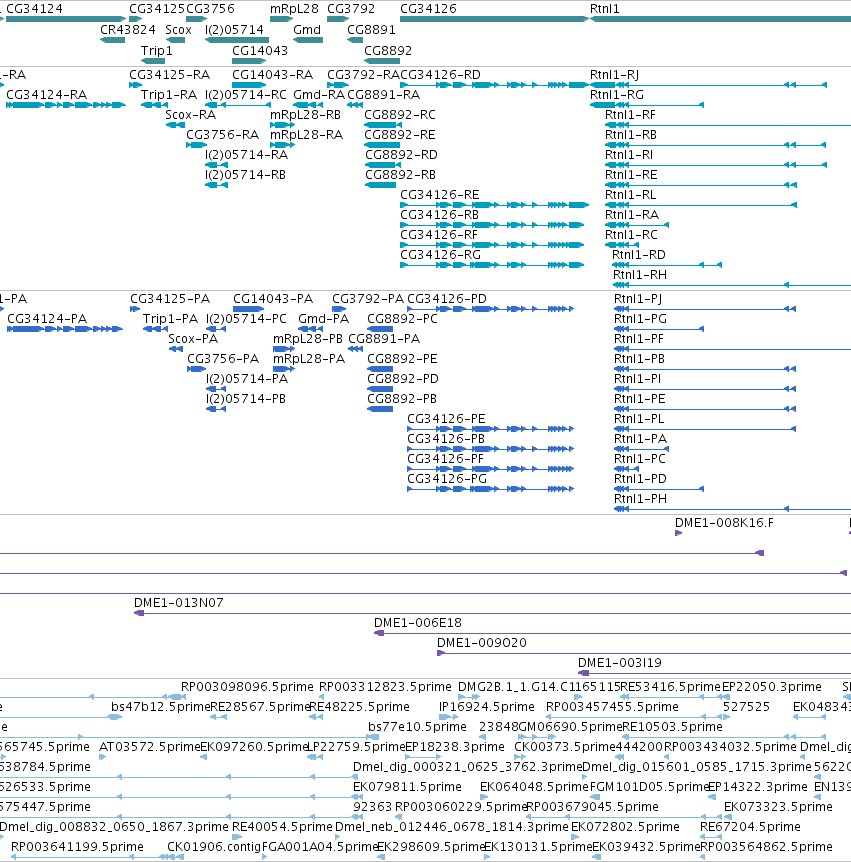Select the CG34126-RE transcript label

click(440, 195)
